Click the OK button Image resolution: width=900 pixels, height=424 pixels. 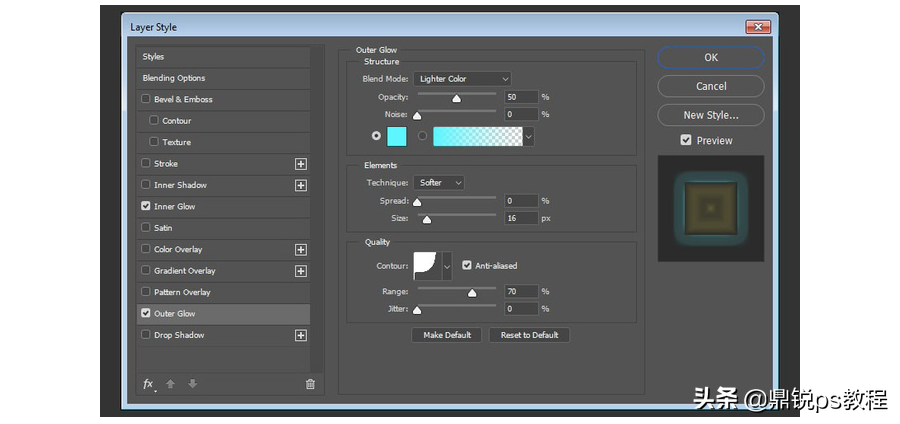(x=711, y=57)
